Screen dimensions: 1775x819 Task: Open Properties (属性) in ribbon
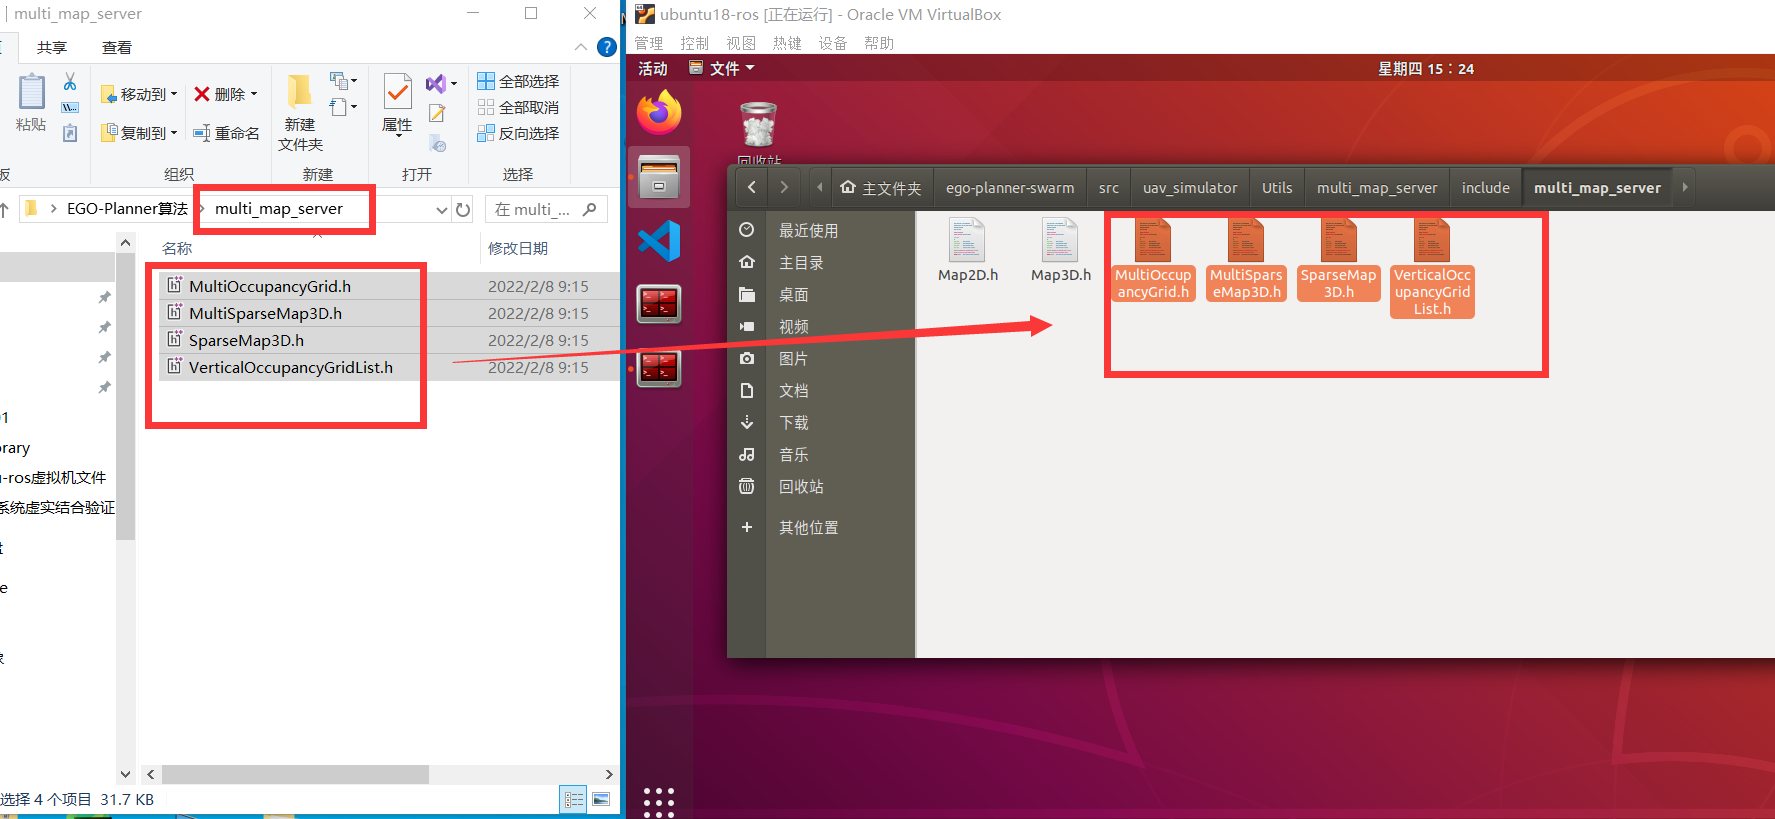(x=397, y=103)
